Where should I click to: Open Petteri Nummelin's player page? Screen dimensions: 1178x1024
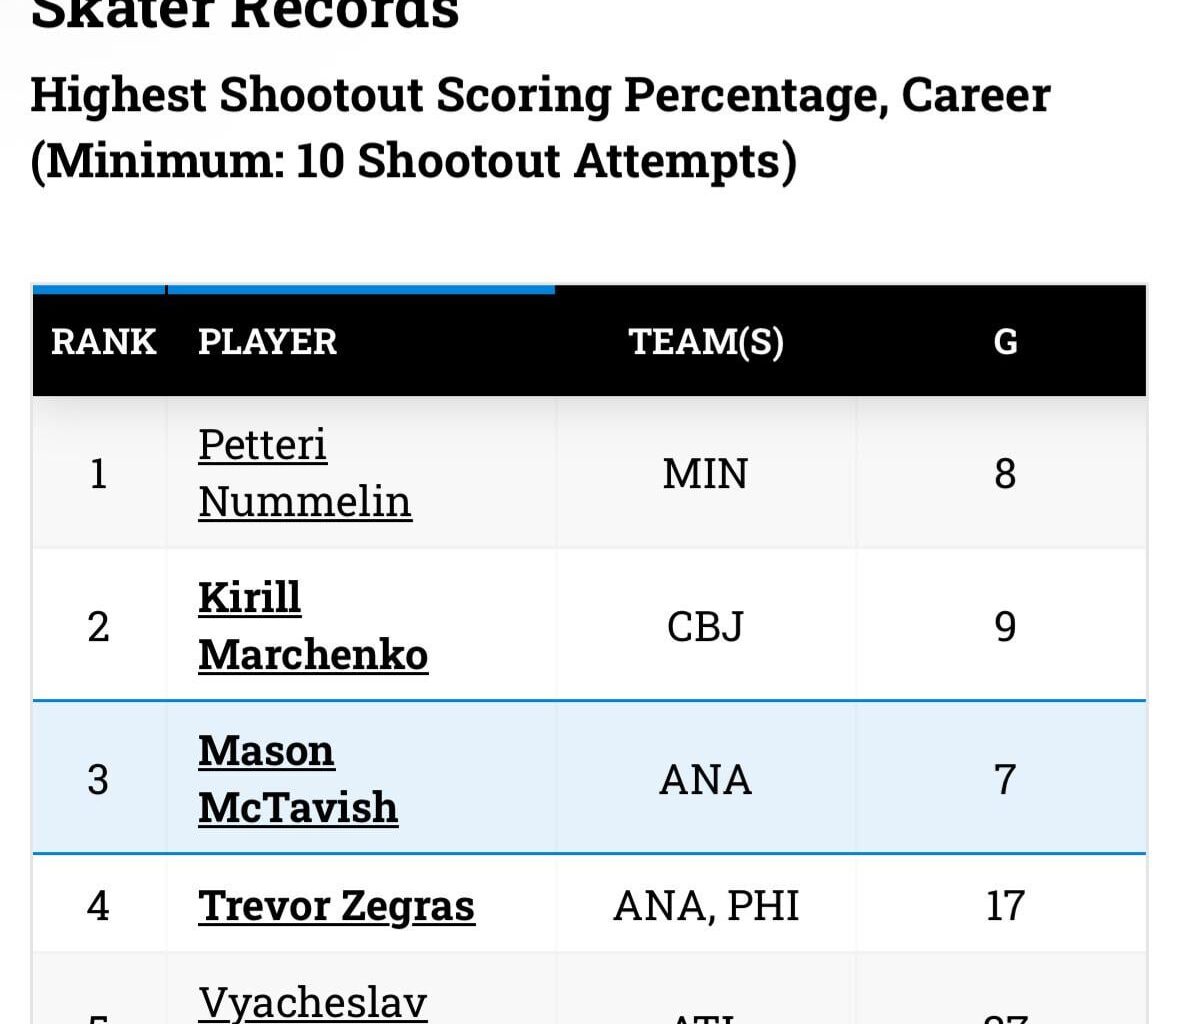(304, 472)
